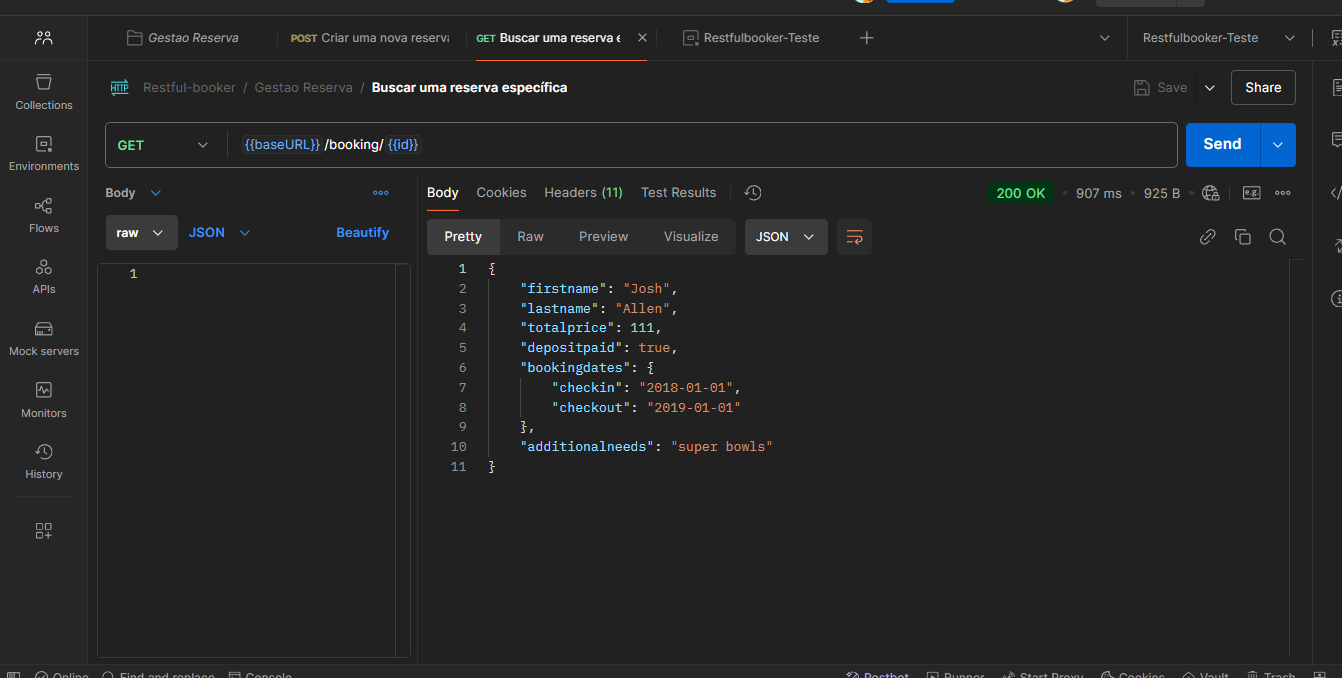The width and height of the screenshot is (1342, 678).
Task: Open the History sidebar panel
Action: click(x=43, y=461)
